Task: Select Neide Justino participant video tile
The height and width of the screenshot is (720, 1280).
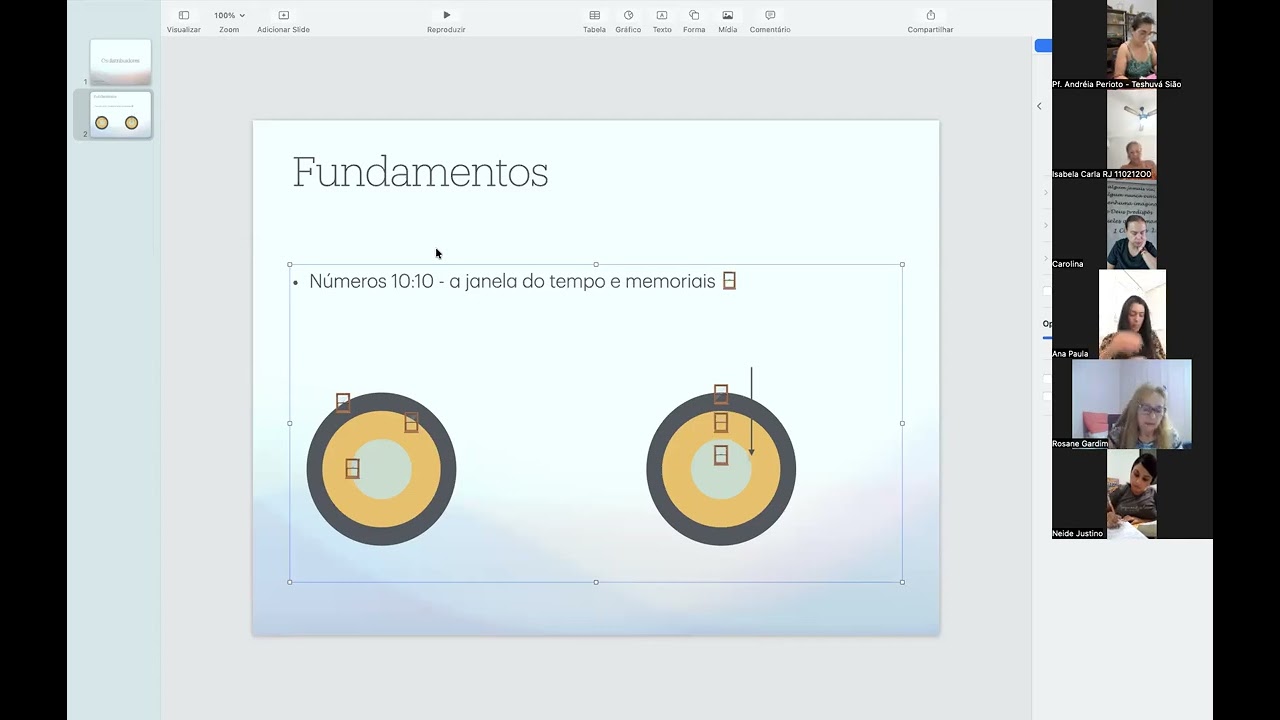Action: click(1131, 495)
